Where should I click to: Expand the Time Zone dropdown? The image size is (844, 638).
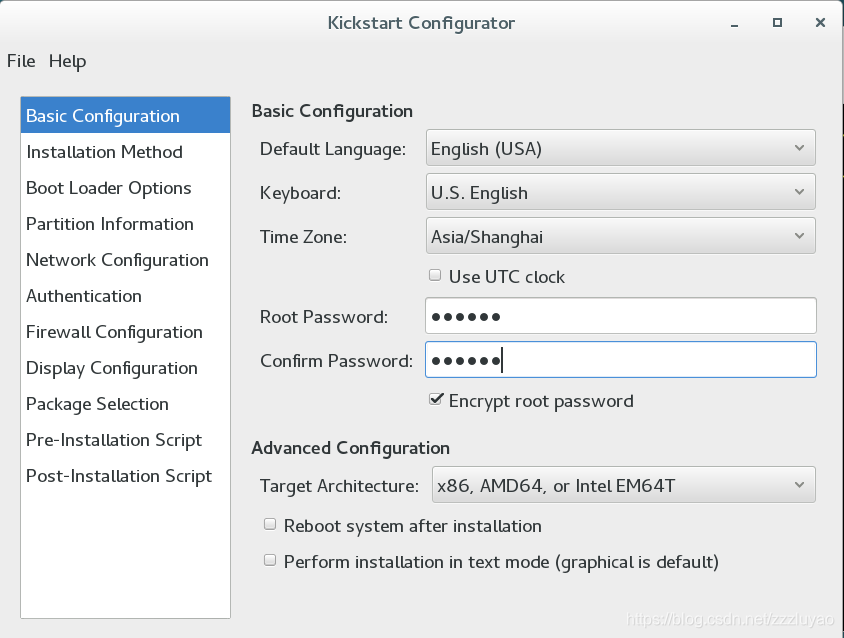click(x=621, y=236)
